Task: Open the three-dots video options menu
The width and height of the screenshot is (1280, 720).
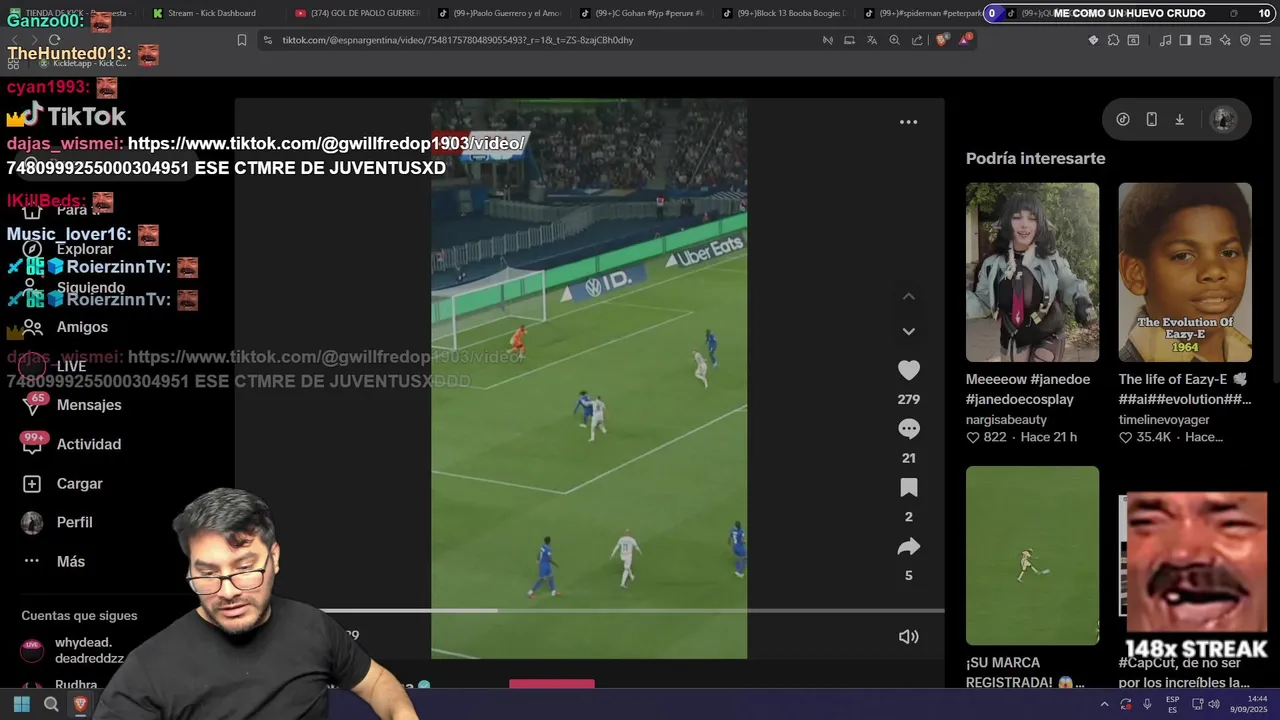Action: [908, 122]
